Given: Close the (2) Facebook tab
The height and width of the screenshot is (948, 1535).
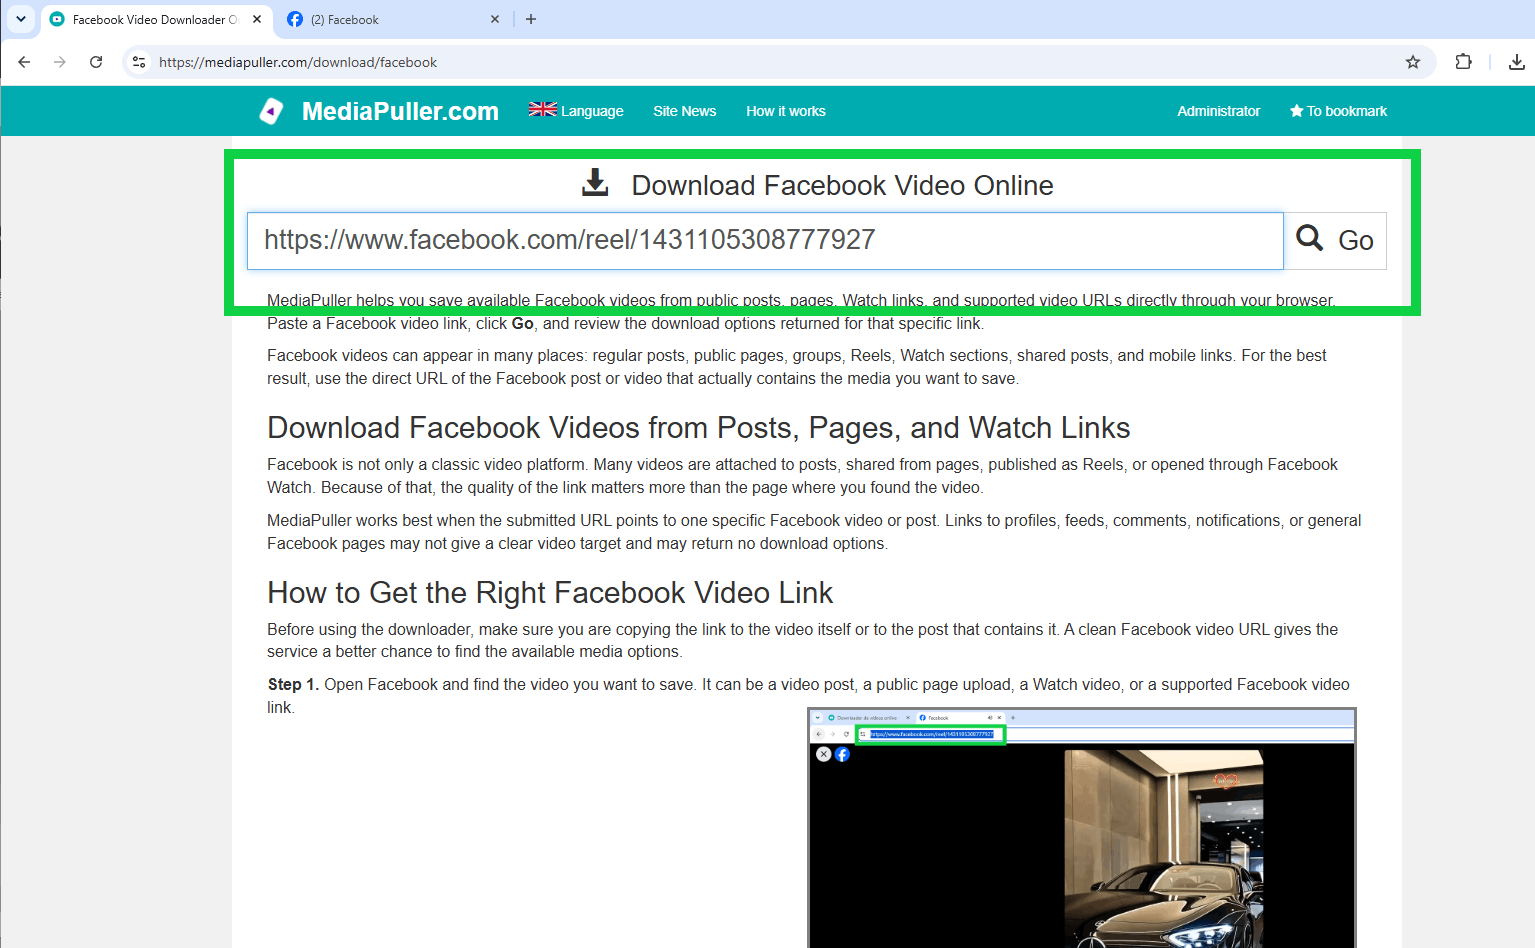Looking at the screenshot, I should click(495, 19).
